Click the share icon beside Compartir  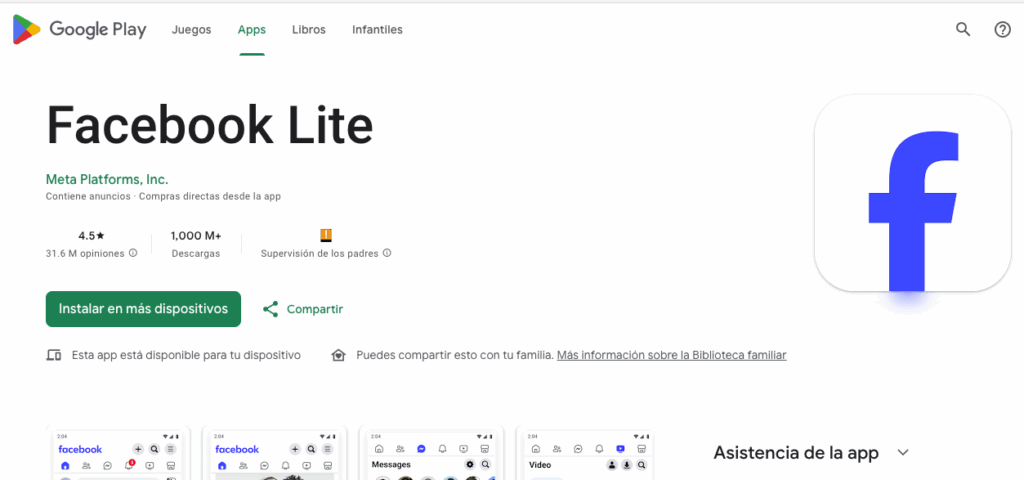tap(270, 309)
